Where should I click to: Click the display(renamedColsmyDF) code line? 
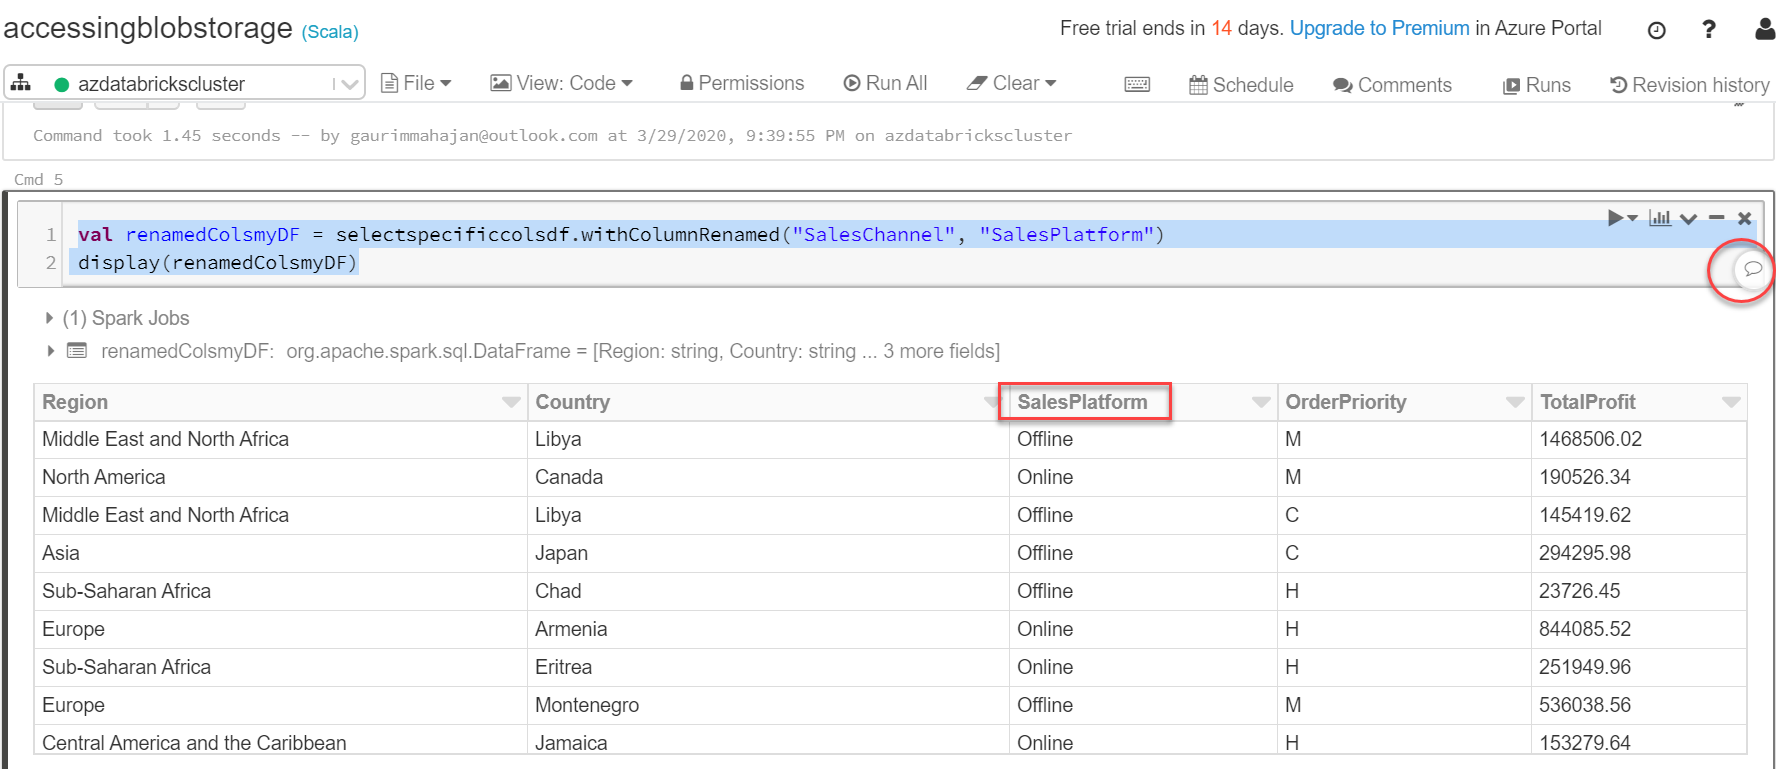217,263
